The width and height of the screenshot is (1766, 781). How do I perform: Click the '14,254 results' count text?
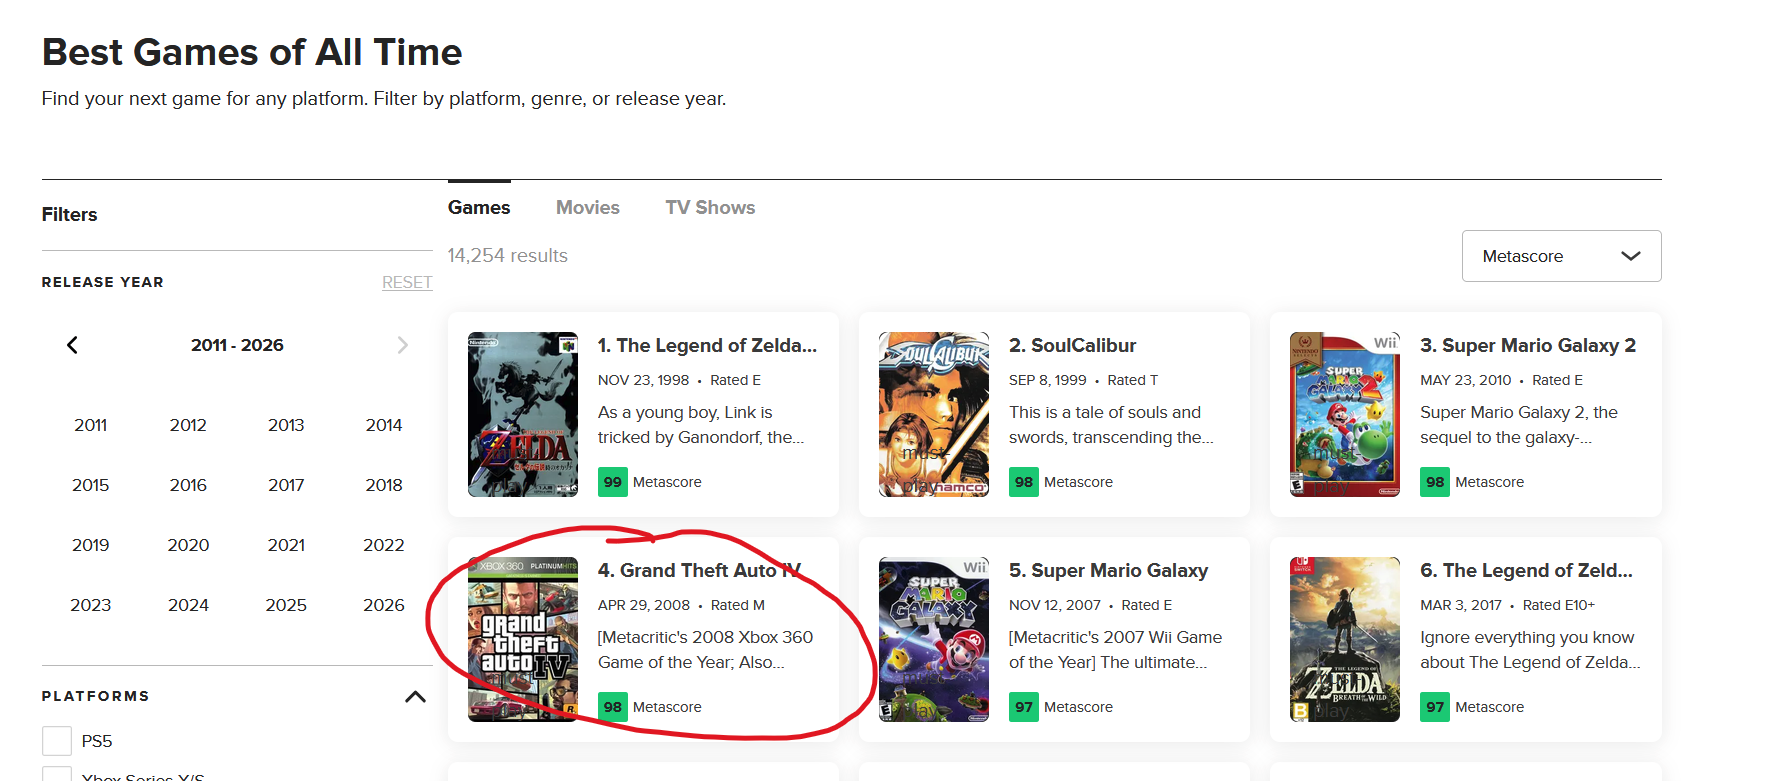coord(507,255)
